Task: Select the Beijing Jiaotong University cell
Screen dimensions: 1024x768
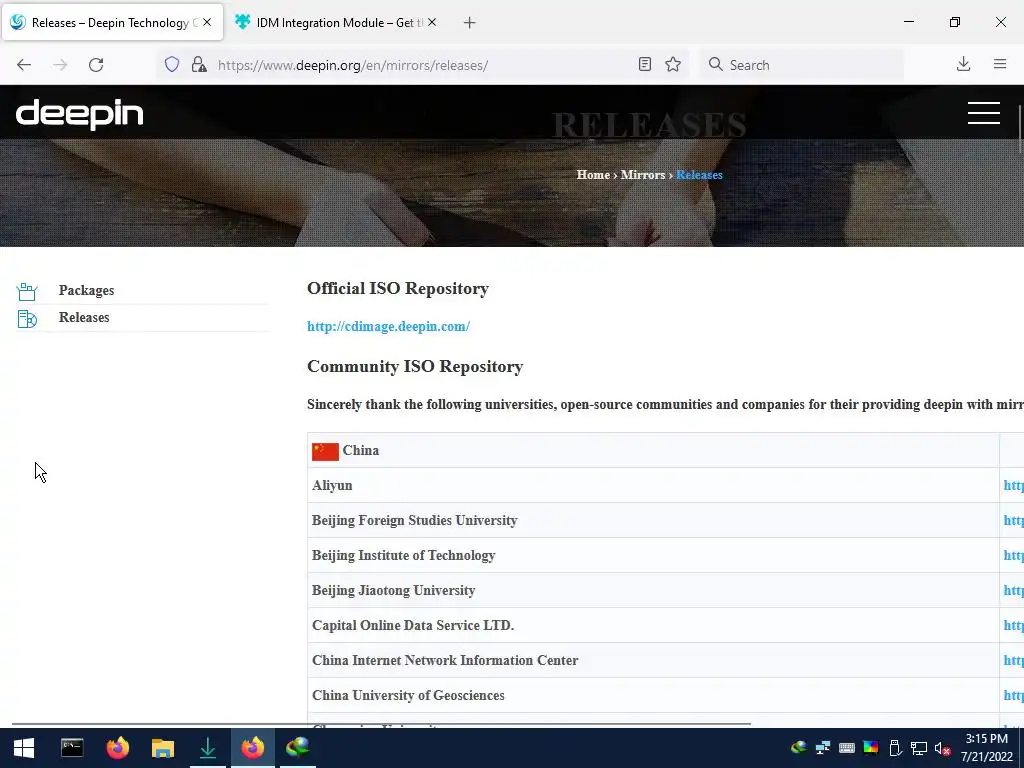Action: 653,590
